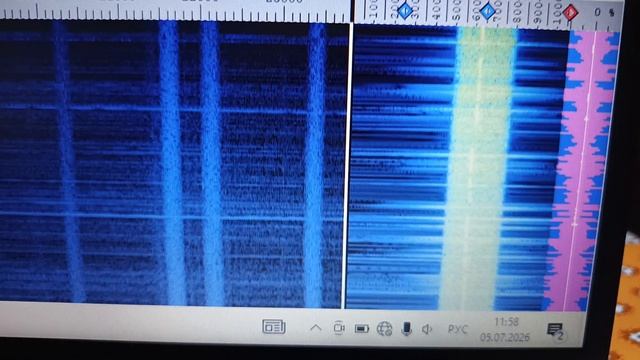Open the News and interests taskbar widget
Screen dimensions: 640x360
click(273, 327)
